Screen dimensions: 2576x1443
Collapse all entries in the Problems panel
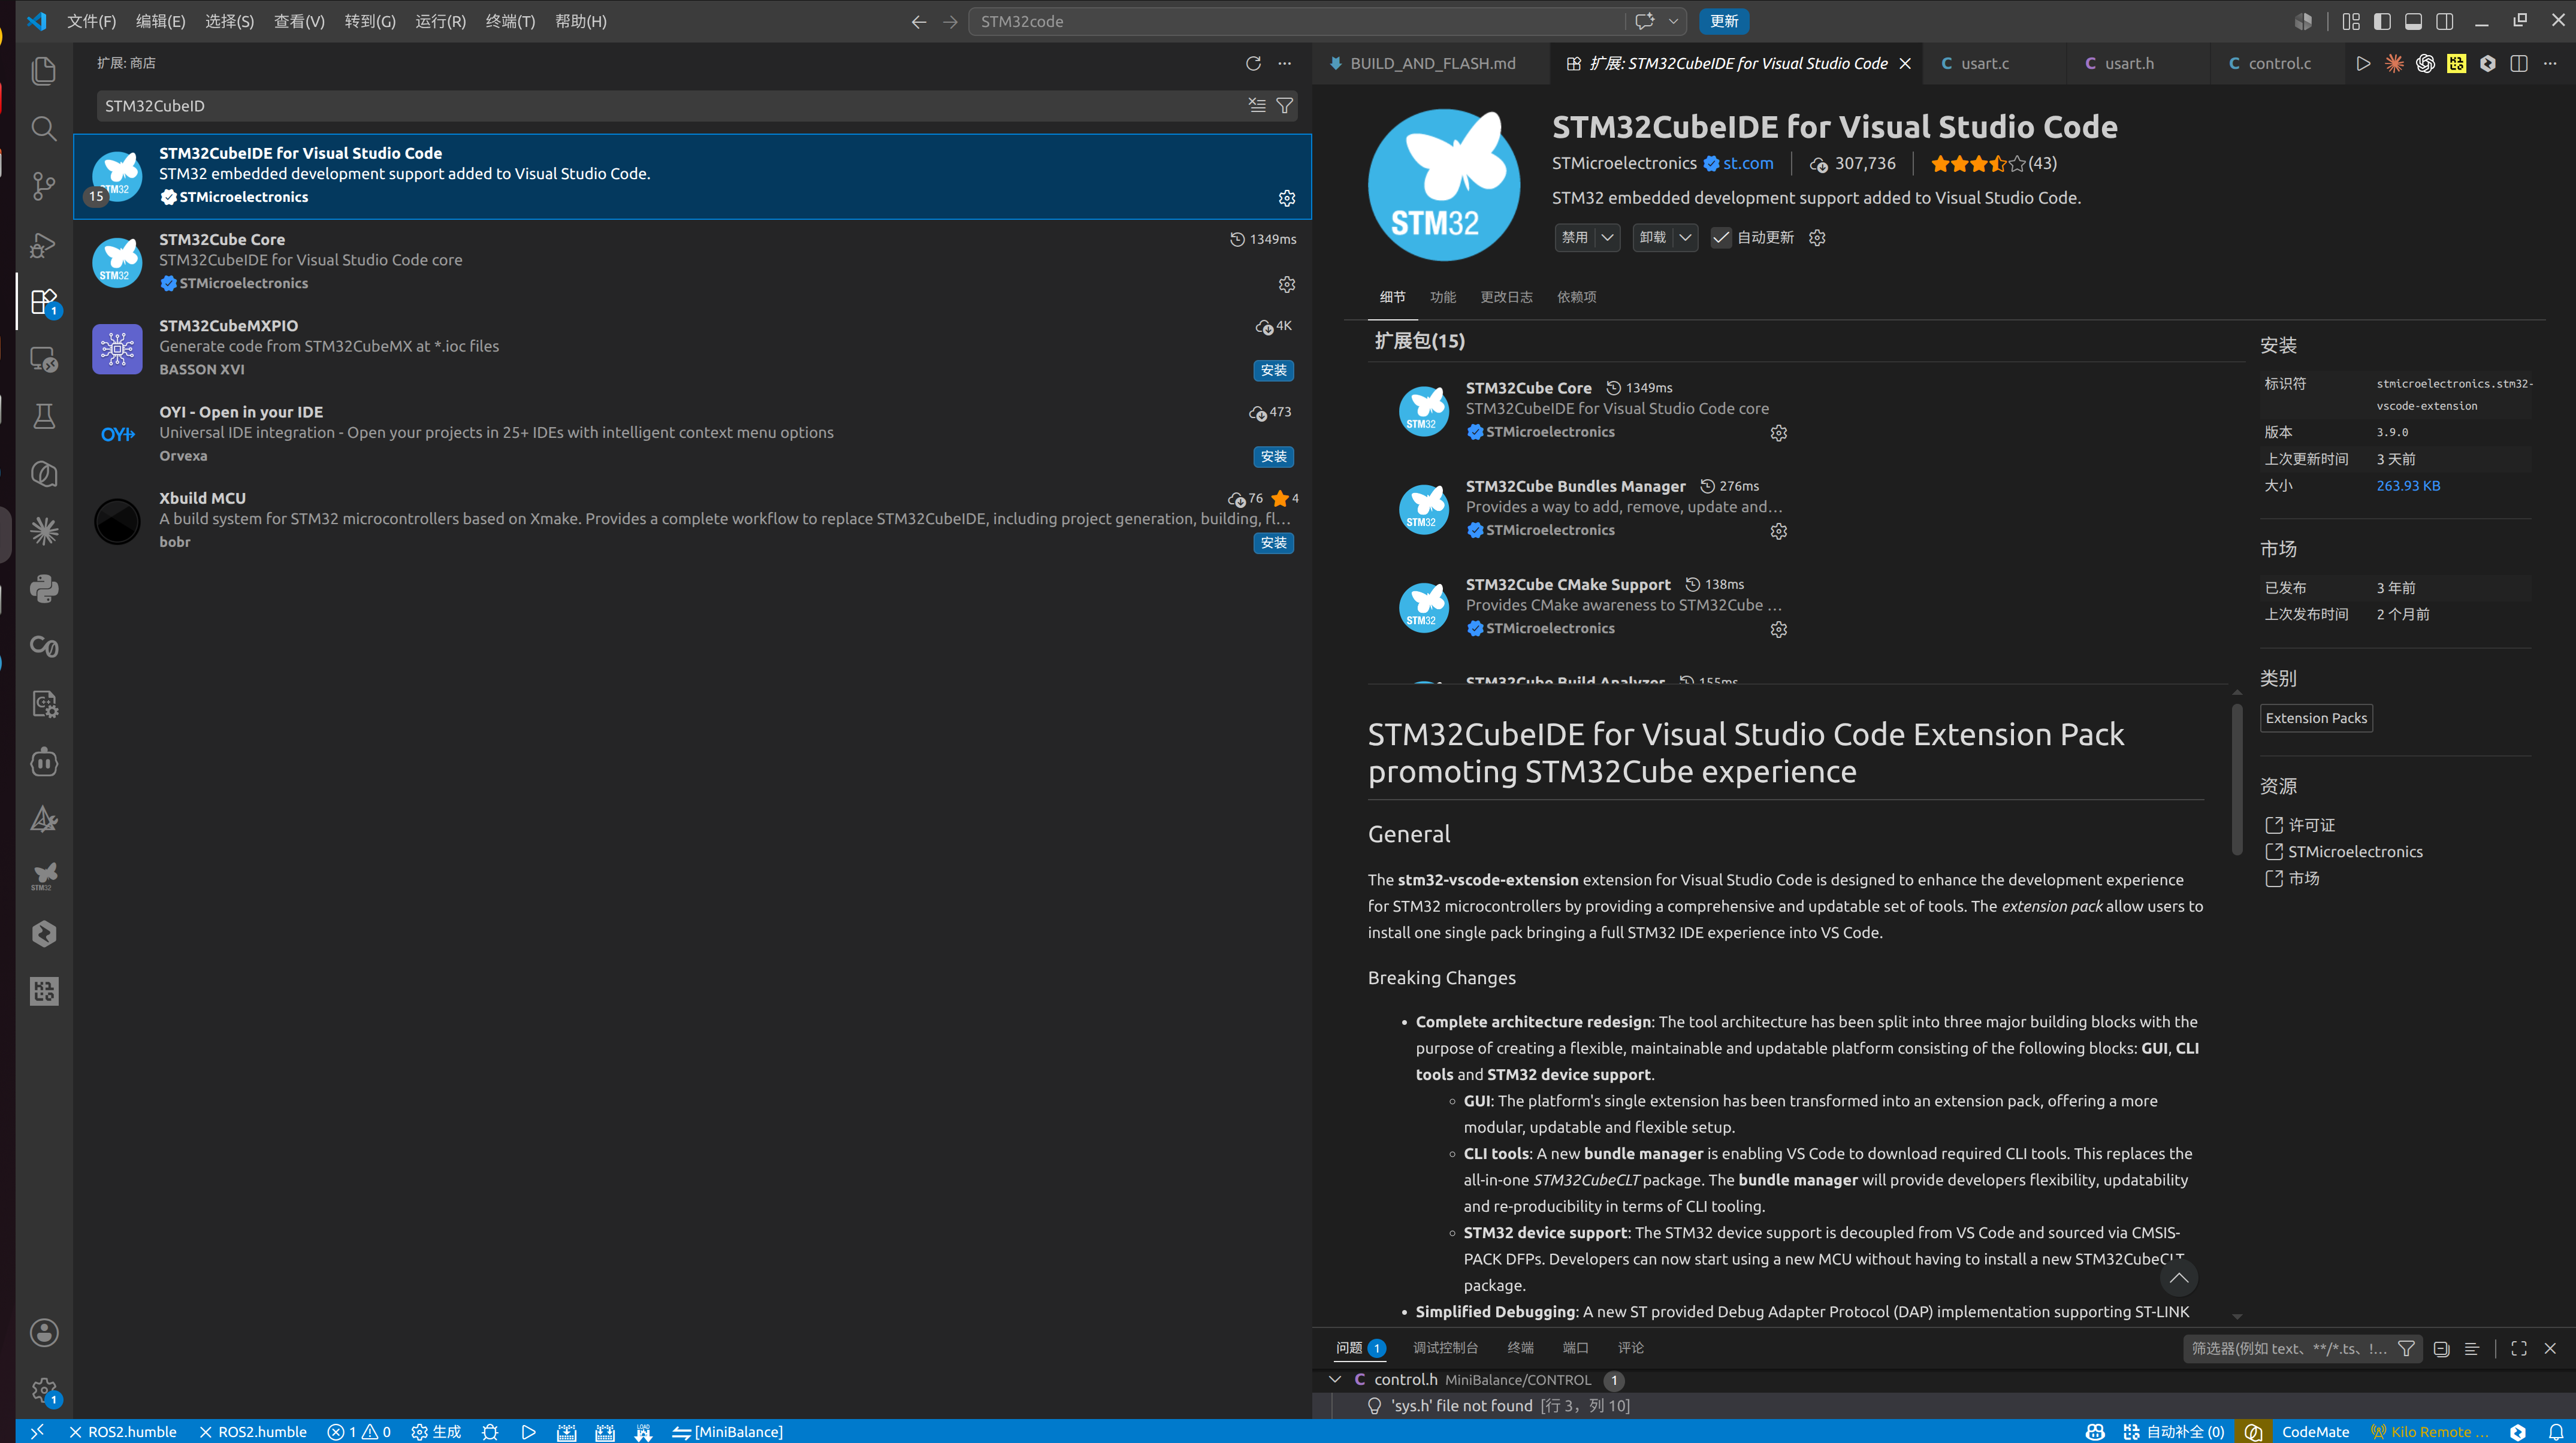[x=2441, y=1348]
